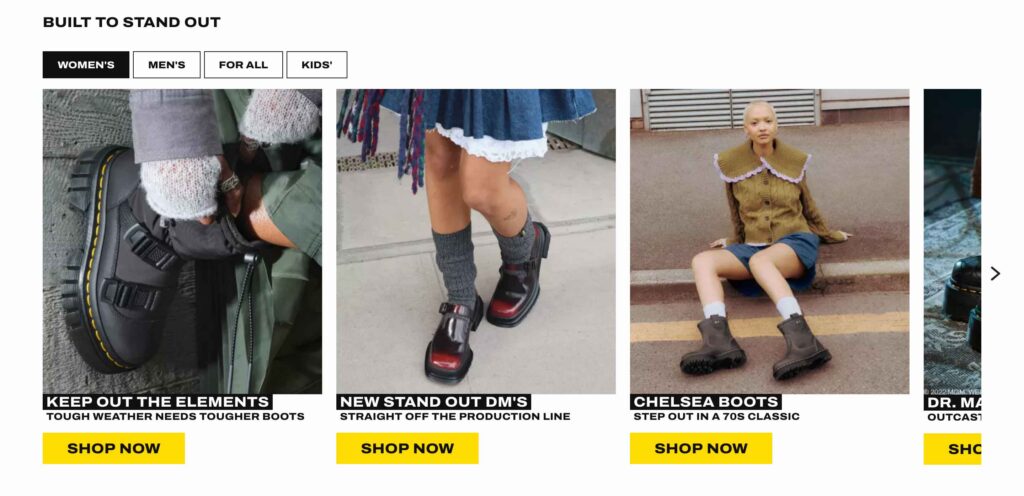The image size is (1024, 496).
Task: Open the Chelsea boots model image
Action: (769, 241)
